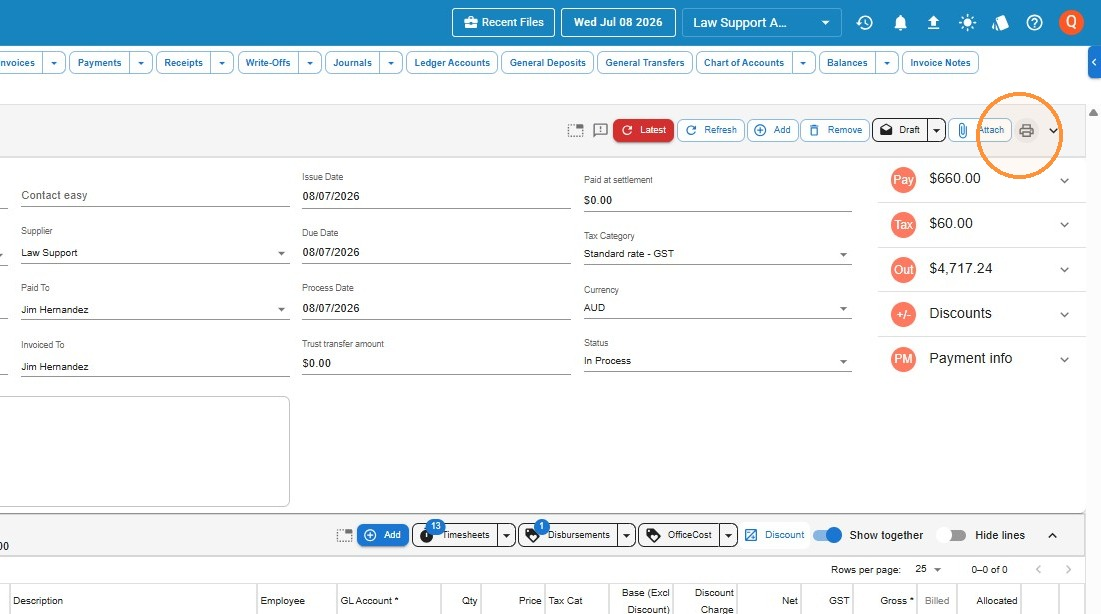The image size is (1101, 614).
Task: Open the more options chevron beside print
Action: (1053, 131)
